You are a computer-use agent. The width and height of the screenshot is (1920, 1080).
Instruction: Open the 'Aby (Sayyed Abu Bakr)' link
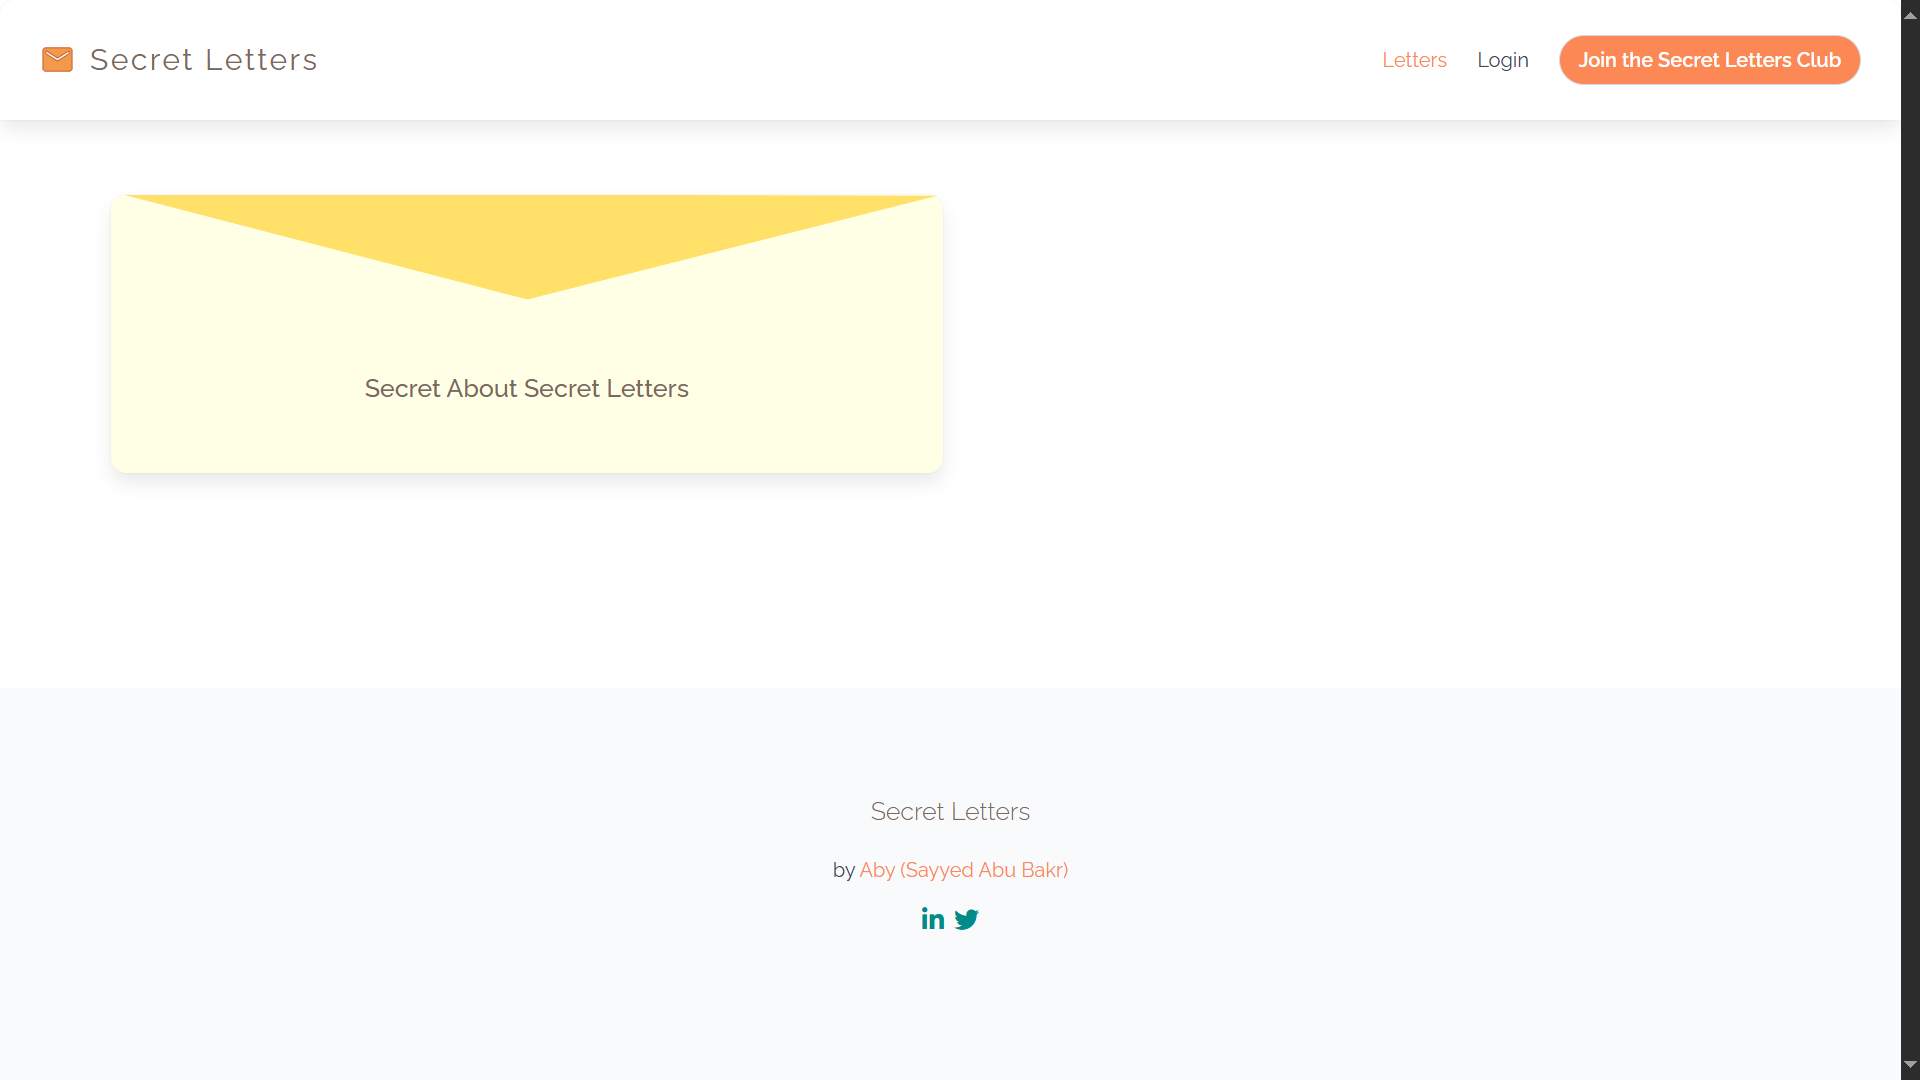[x=963, y=870]
